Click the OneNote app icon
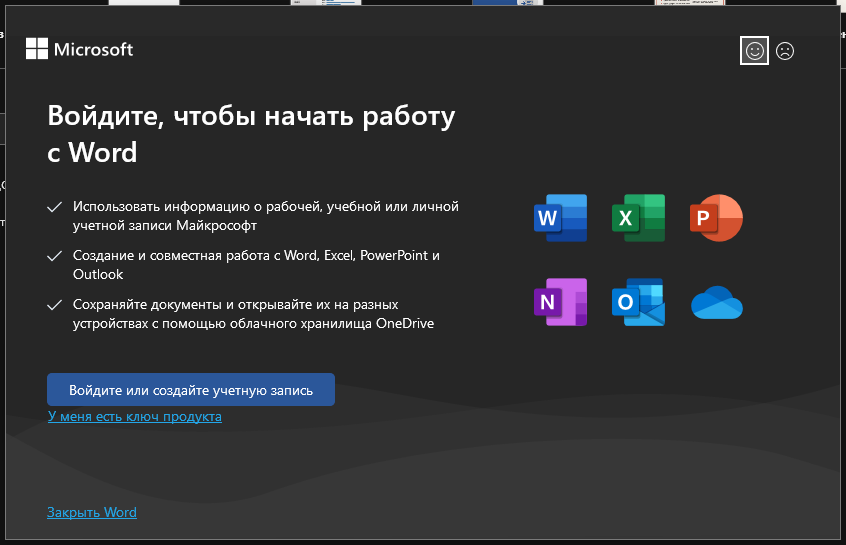The image size is (846, 545). tap(560, 302)
